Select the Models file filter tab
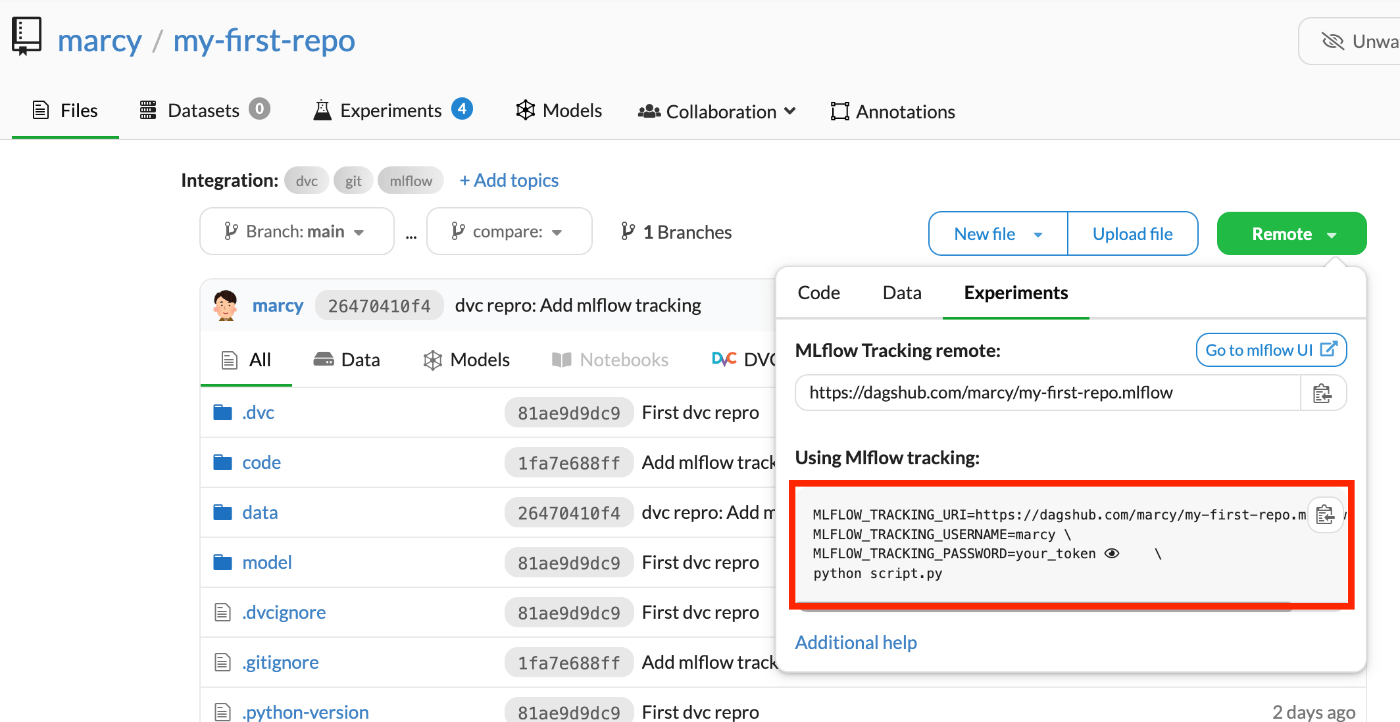This screenshot has height=722, width=1400. pos(467,359)
